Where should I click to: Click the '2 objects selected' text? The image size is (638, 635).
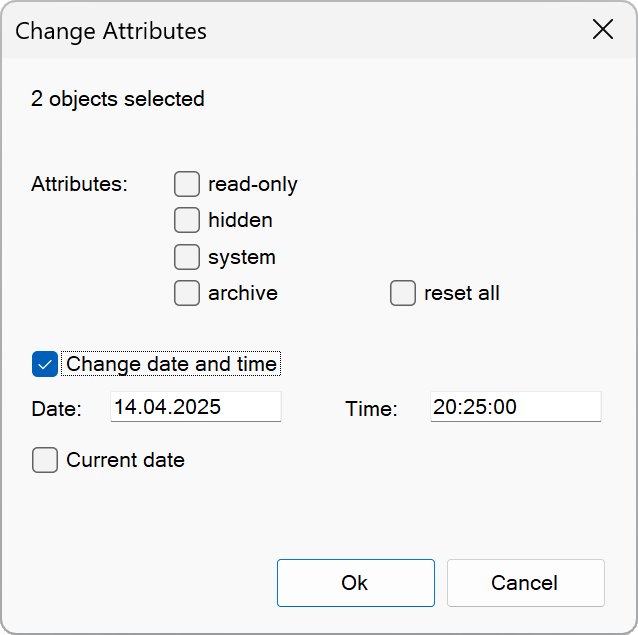point(118,99)
